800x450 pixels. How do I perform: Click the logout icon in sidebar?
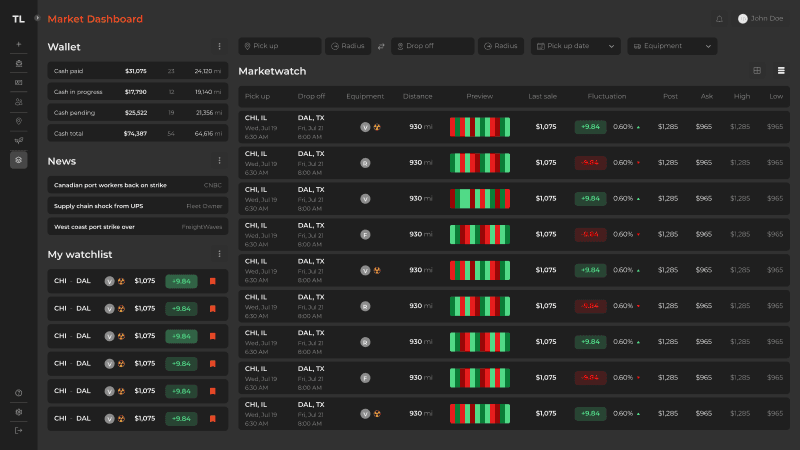point(18,430)
